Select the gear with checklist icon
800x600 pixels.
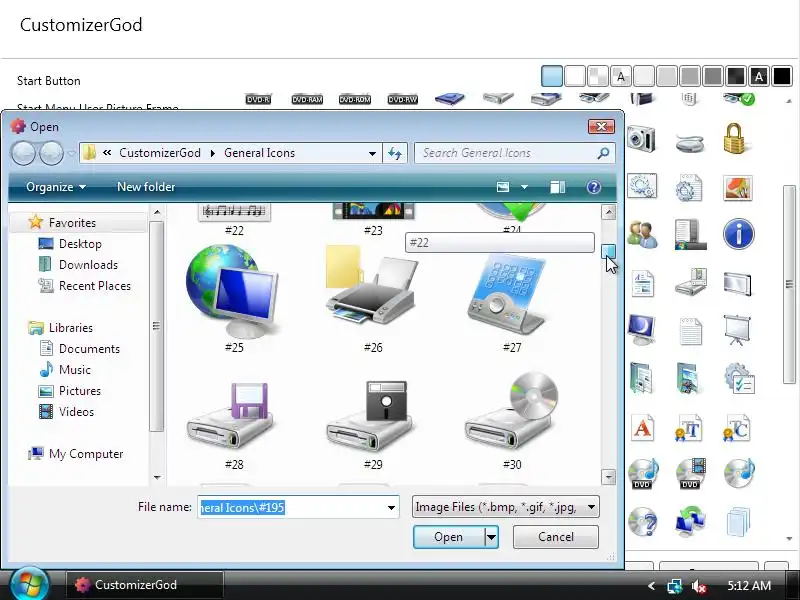tap(739, 379)
